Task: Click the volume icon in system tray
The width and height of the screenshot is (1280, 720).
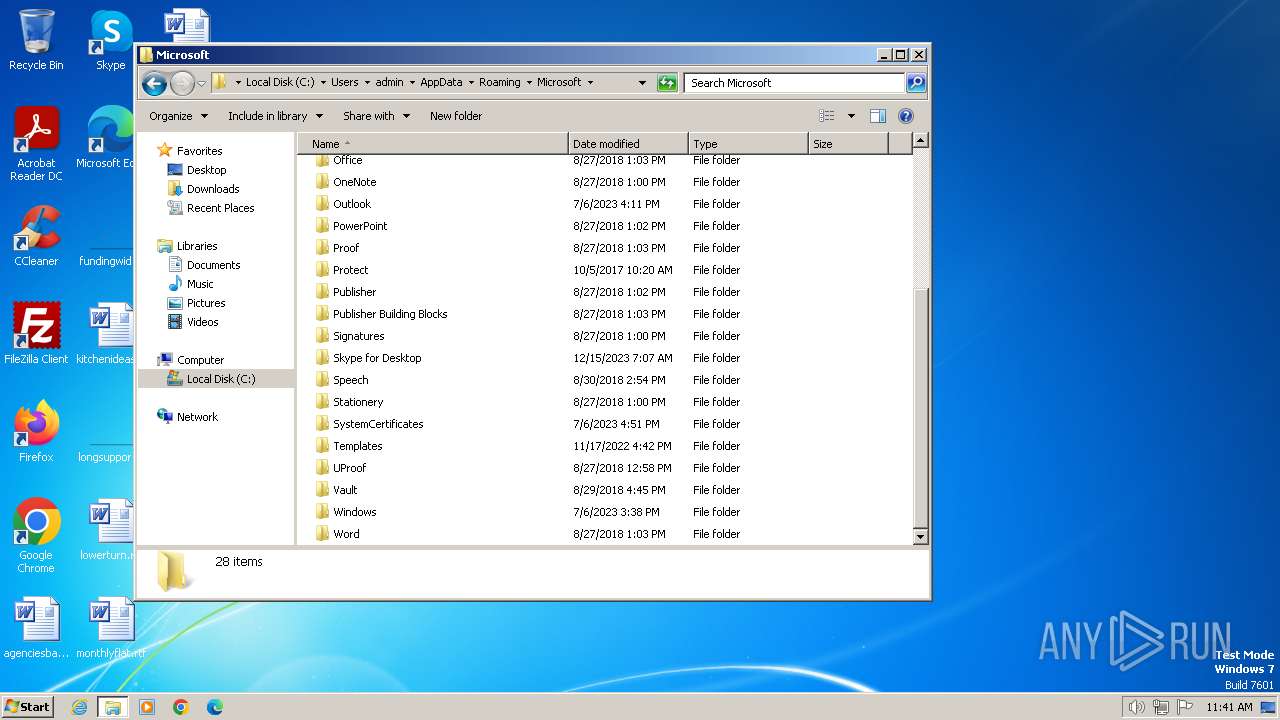Action: coord(1136,707)
